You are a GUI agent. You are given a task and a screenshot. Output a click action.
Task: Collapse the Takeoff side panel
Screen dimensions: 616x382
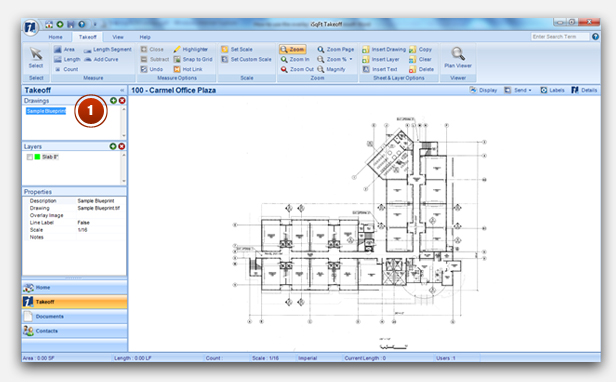[x=122, y=90]
